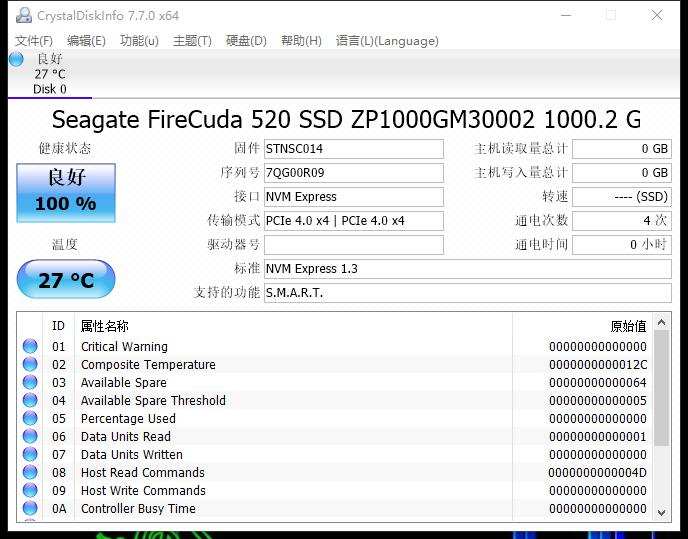Image resolution: width=688 pixels, height=539 pixels.
Task: Click the status orb for Composite Temperature
Action: [x=30, y=364]
